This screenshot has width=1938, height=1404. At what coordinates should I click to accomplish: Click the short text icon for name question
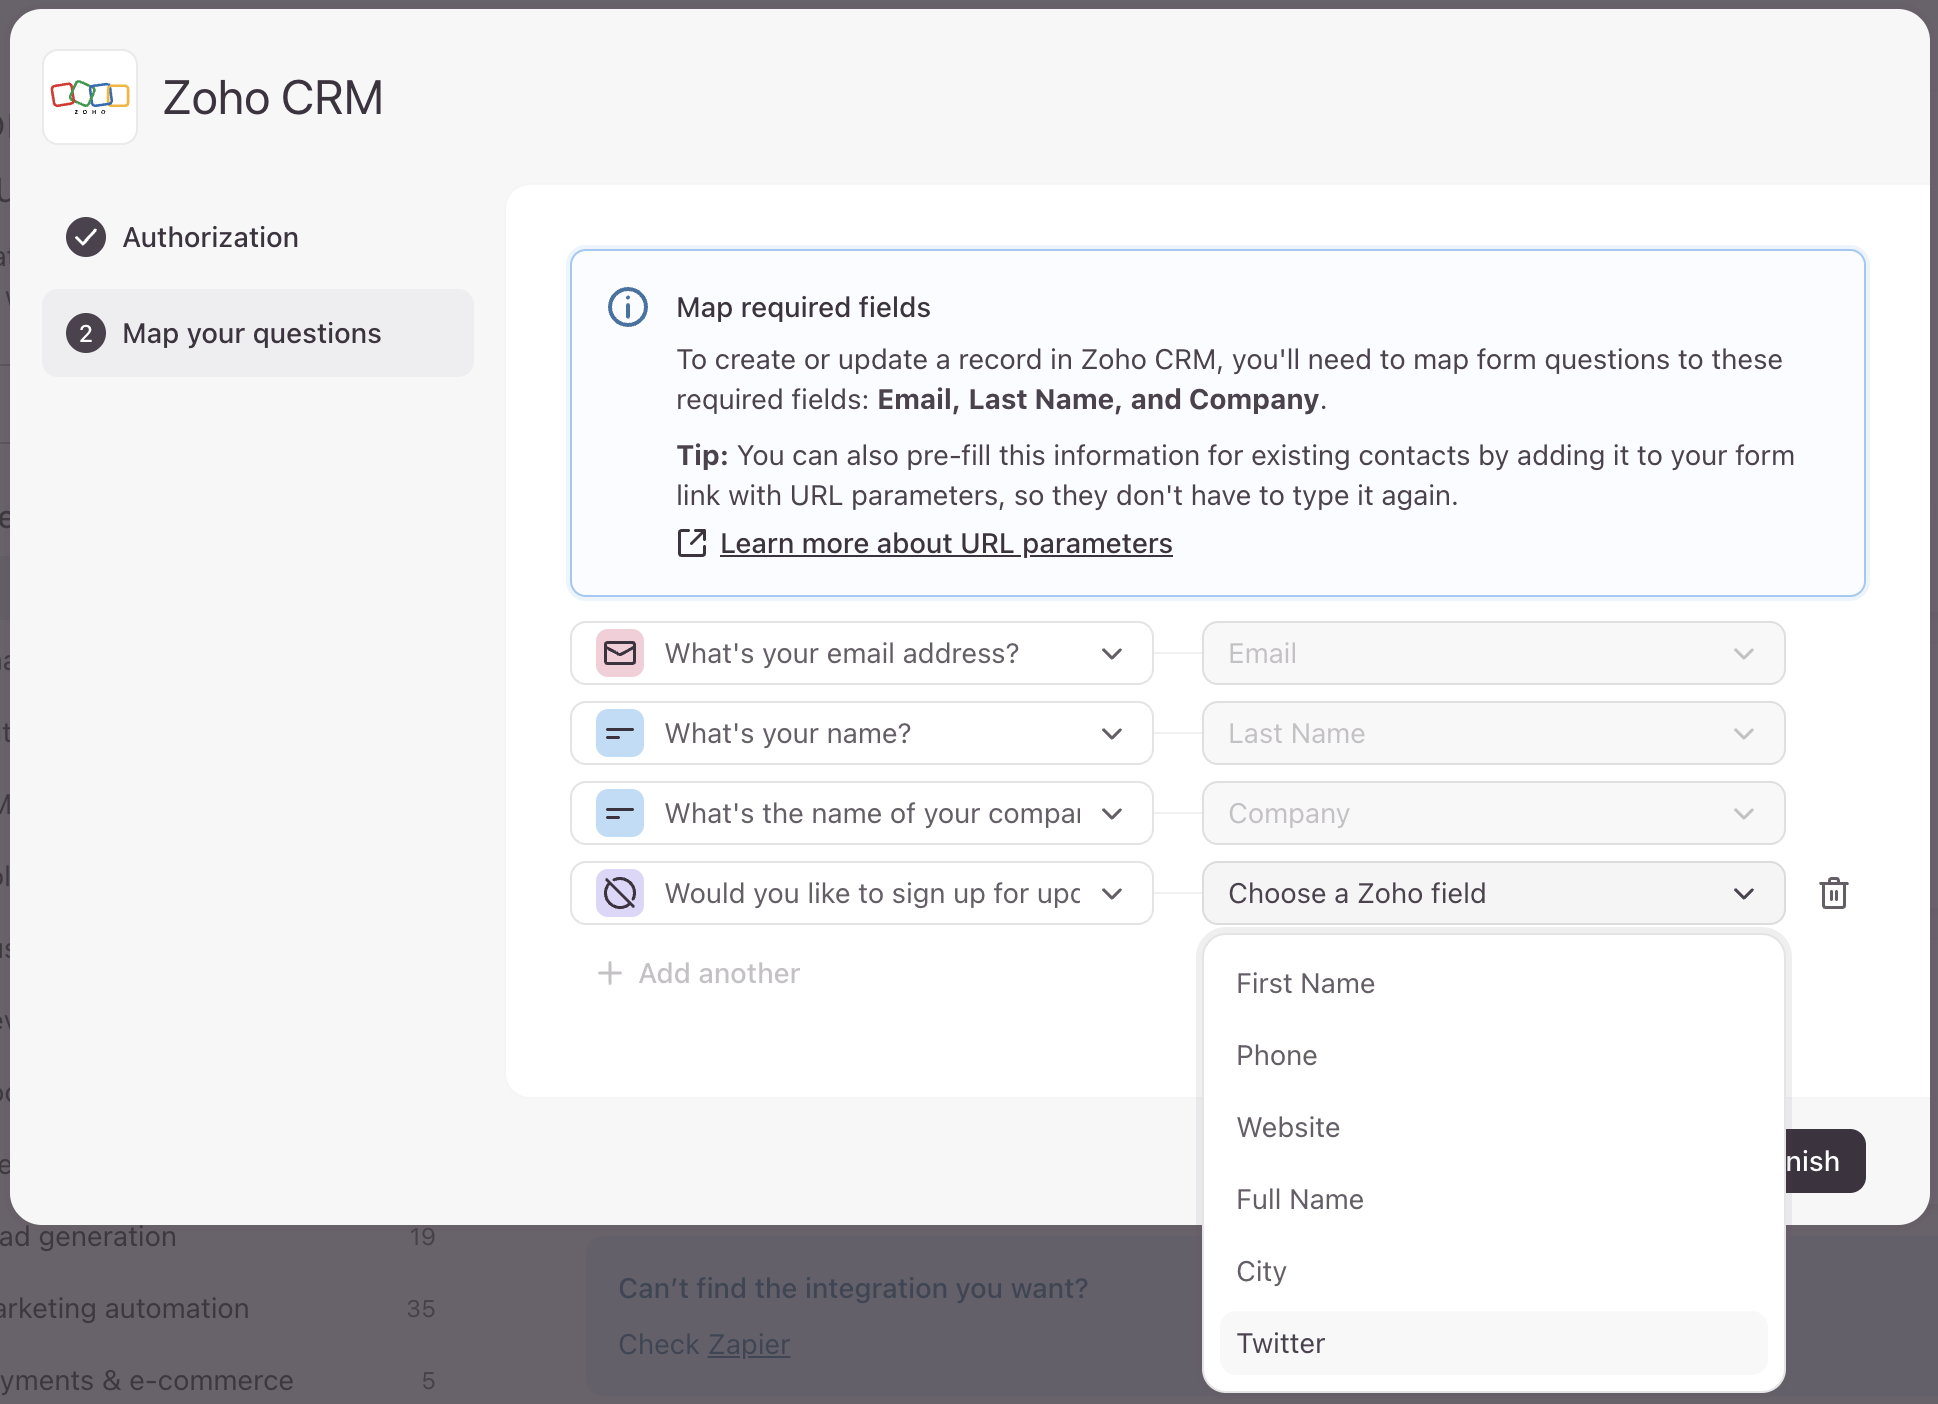coord(620,733)
